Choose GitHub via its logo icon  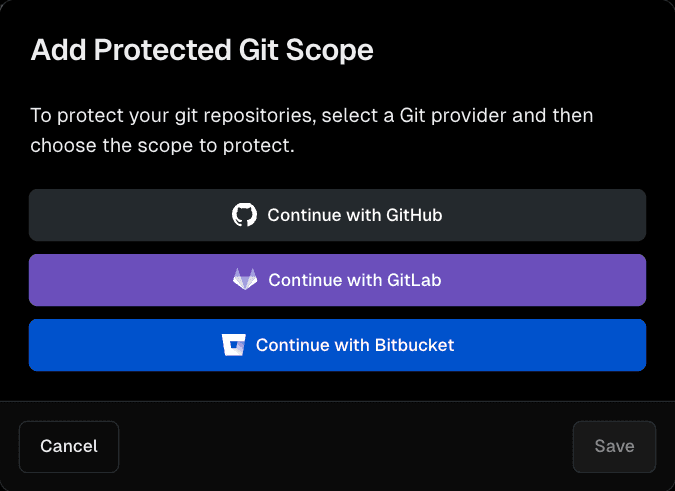[x=244, y=215]
